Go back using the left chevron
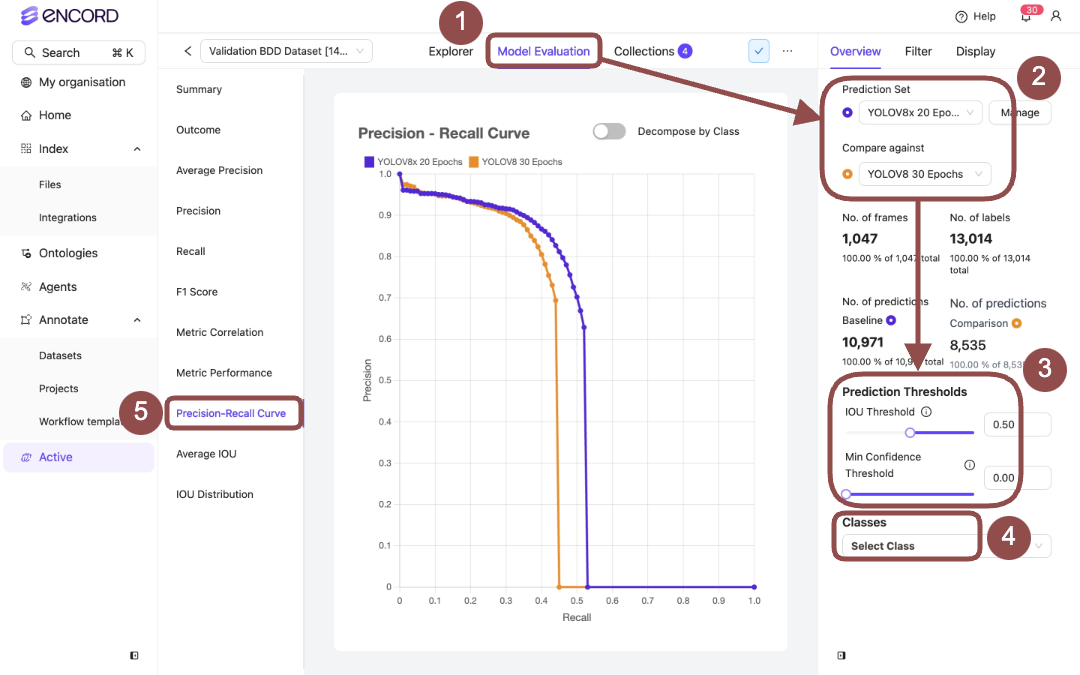1080x675 pixels. 187,51
